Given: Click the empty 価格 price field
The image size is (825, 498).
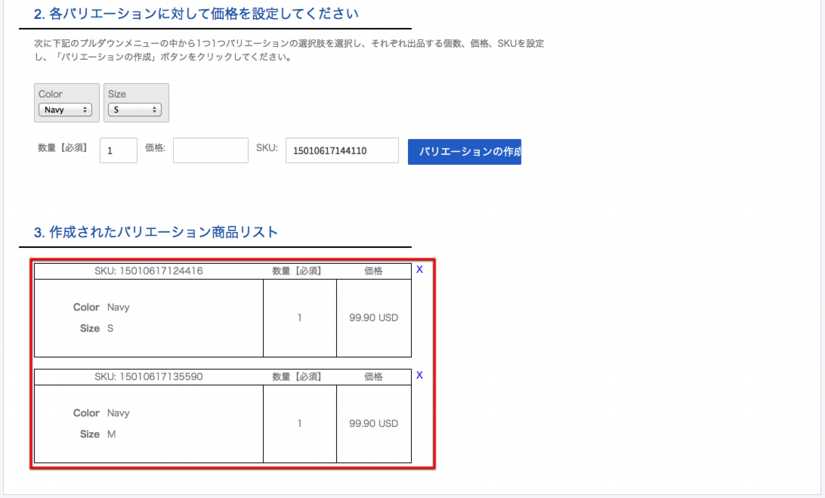Looking at the screenshot, I should coord(210,151).
